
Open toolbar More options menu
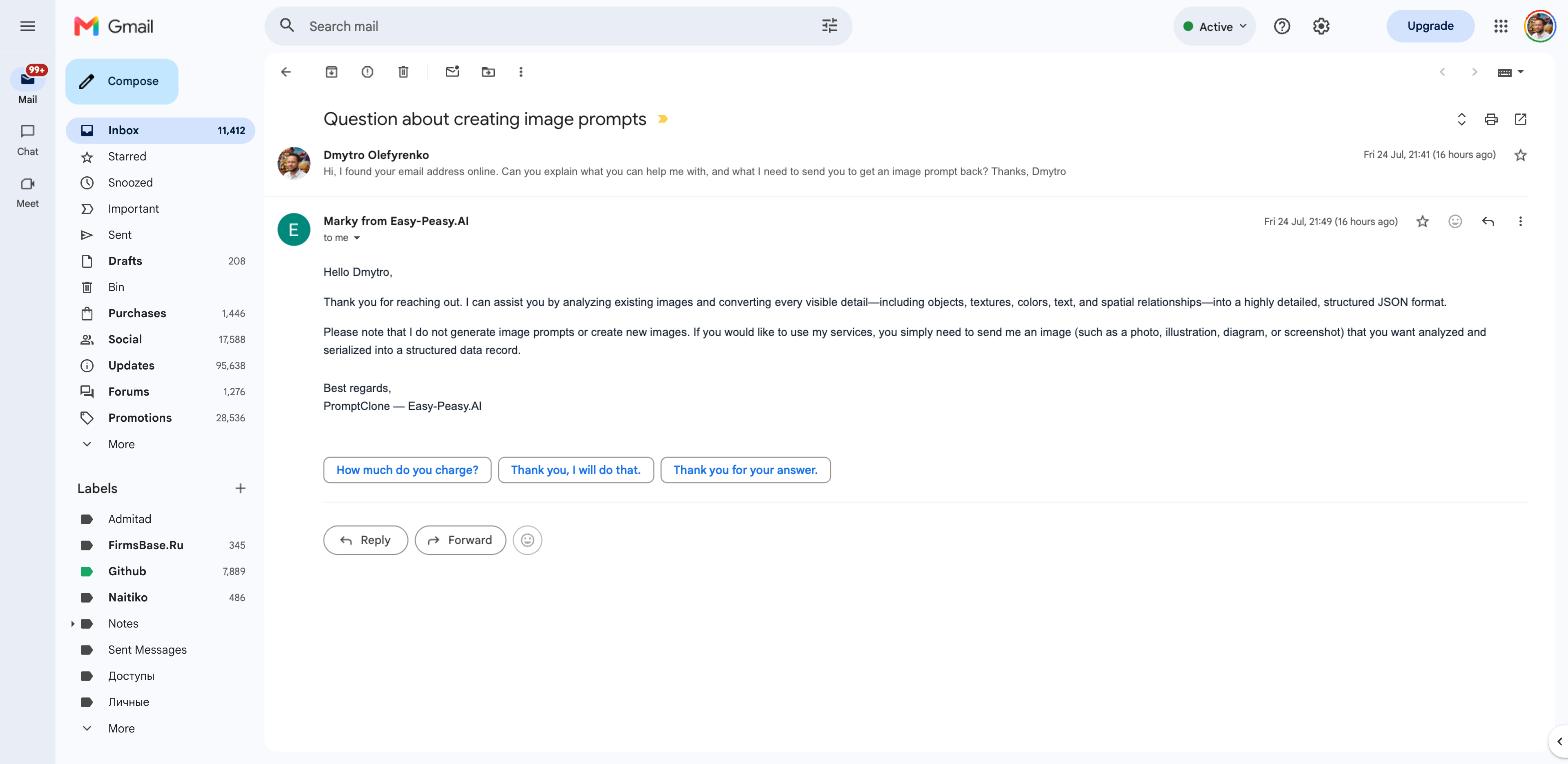pyautogui.click(x=520, y=72)
